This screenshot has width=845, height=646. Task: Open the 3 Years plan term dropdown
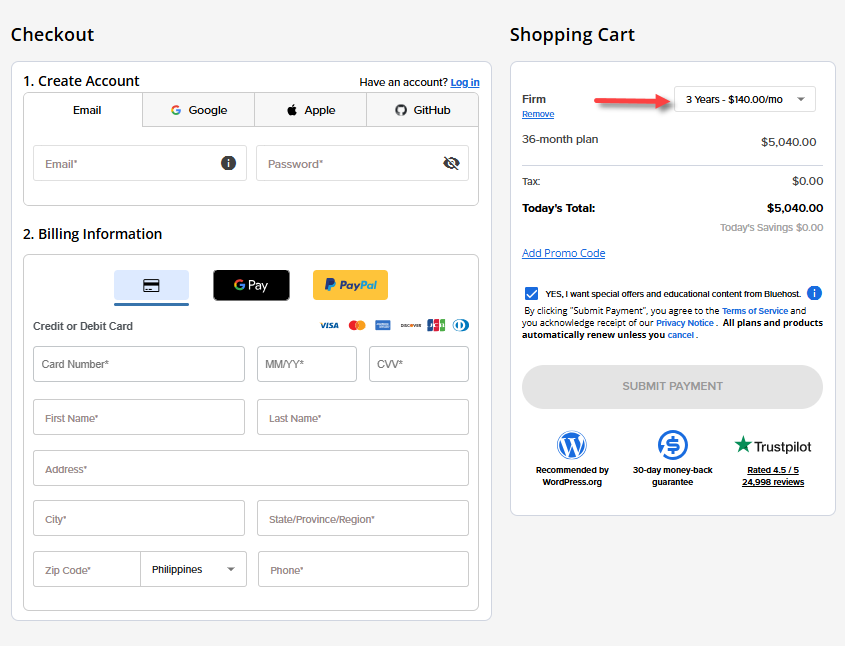point(744,99)
